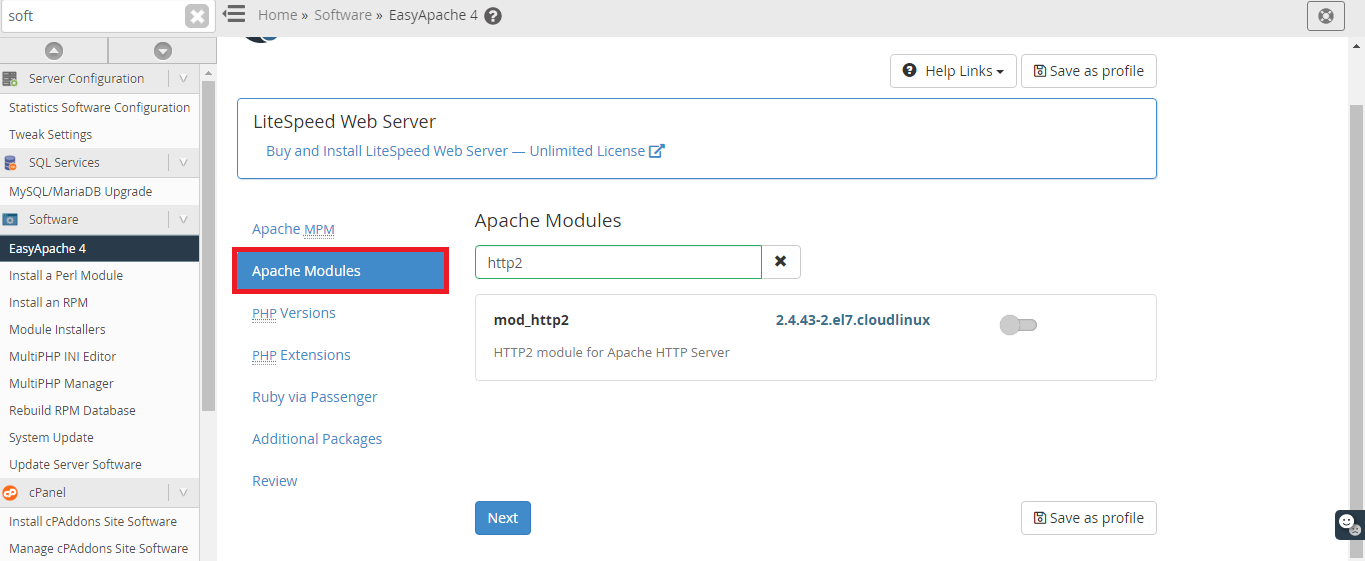Screen dimensions: 1365x561
Task: Click the SQL Services database icon
Action: (10, 163)
